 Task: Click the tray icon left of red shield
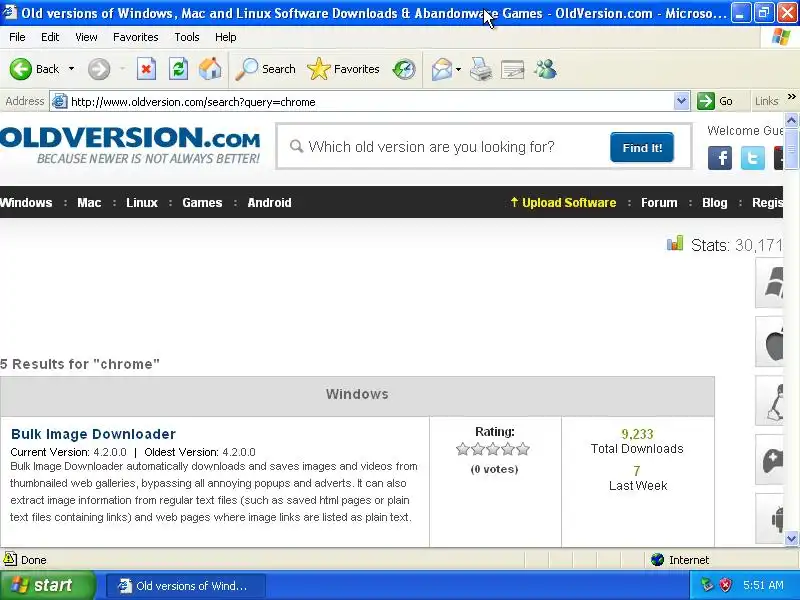[707, 585]
